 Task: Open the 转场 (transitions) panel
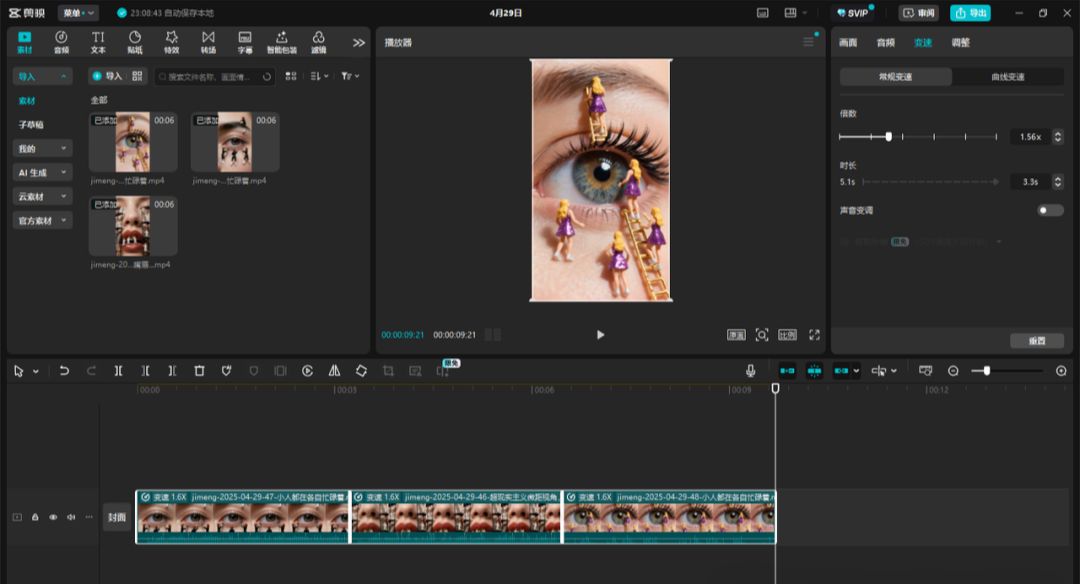pos(208,42)
